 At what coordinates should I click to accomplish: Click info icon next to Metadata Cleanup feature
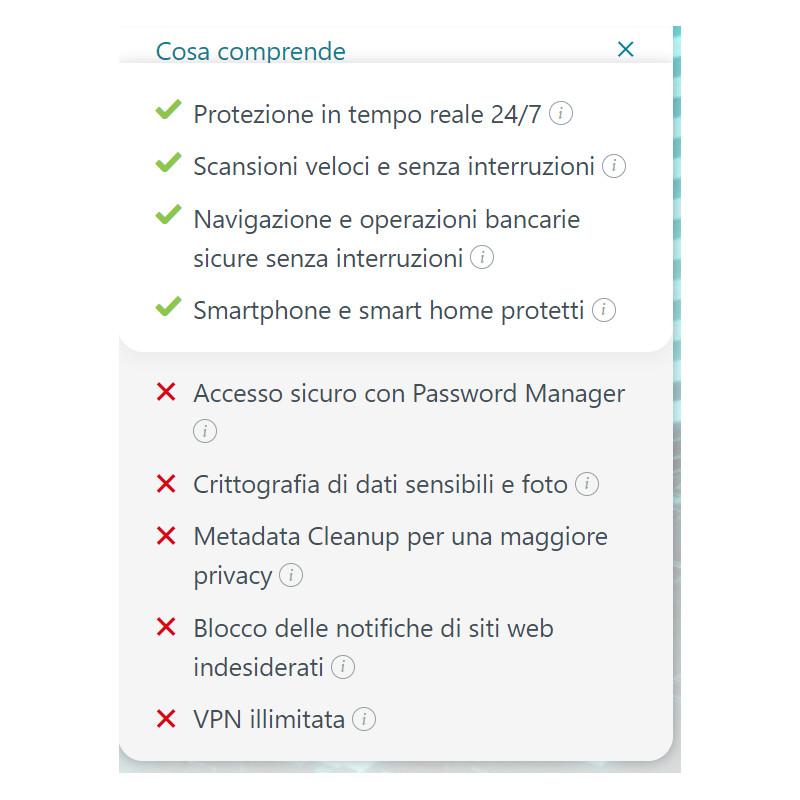[289, 576]
